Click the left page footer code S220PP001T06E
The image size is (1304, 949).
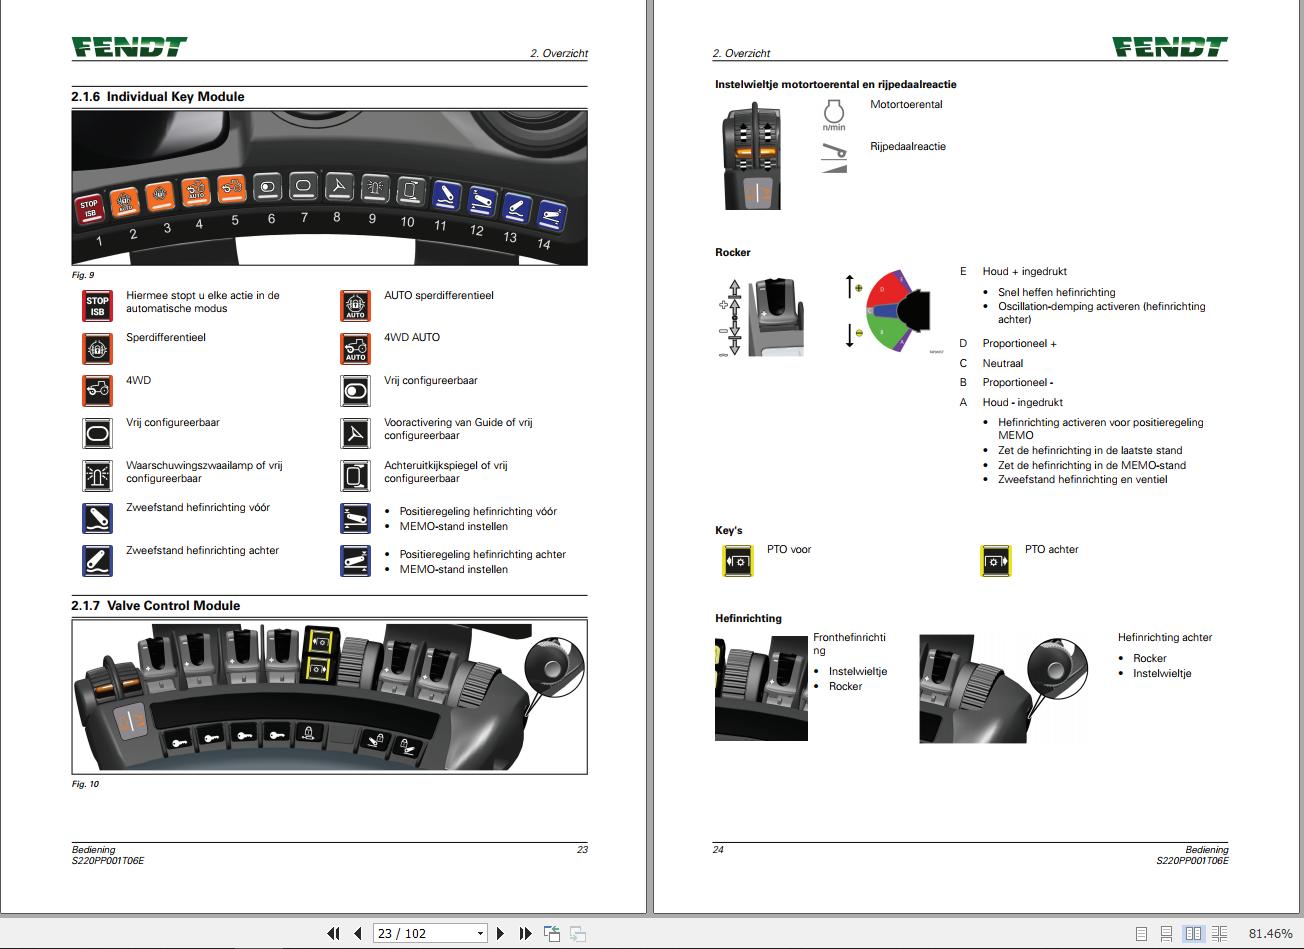(x=108, y=861)
